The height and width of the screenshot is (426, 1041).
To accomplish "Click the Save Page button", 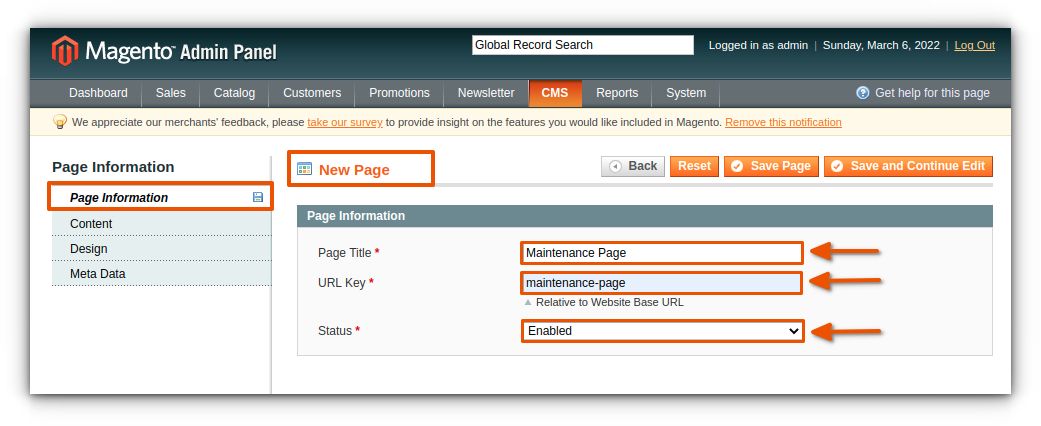I will (771, 167).
